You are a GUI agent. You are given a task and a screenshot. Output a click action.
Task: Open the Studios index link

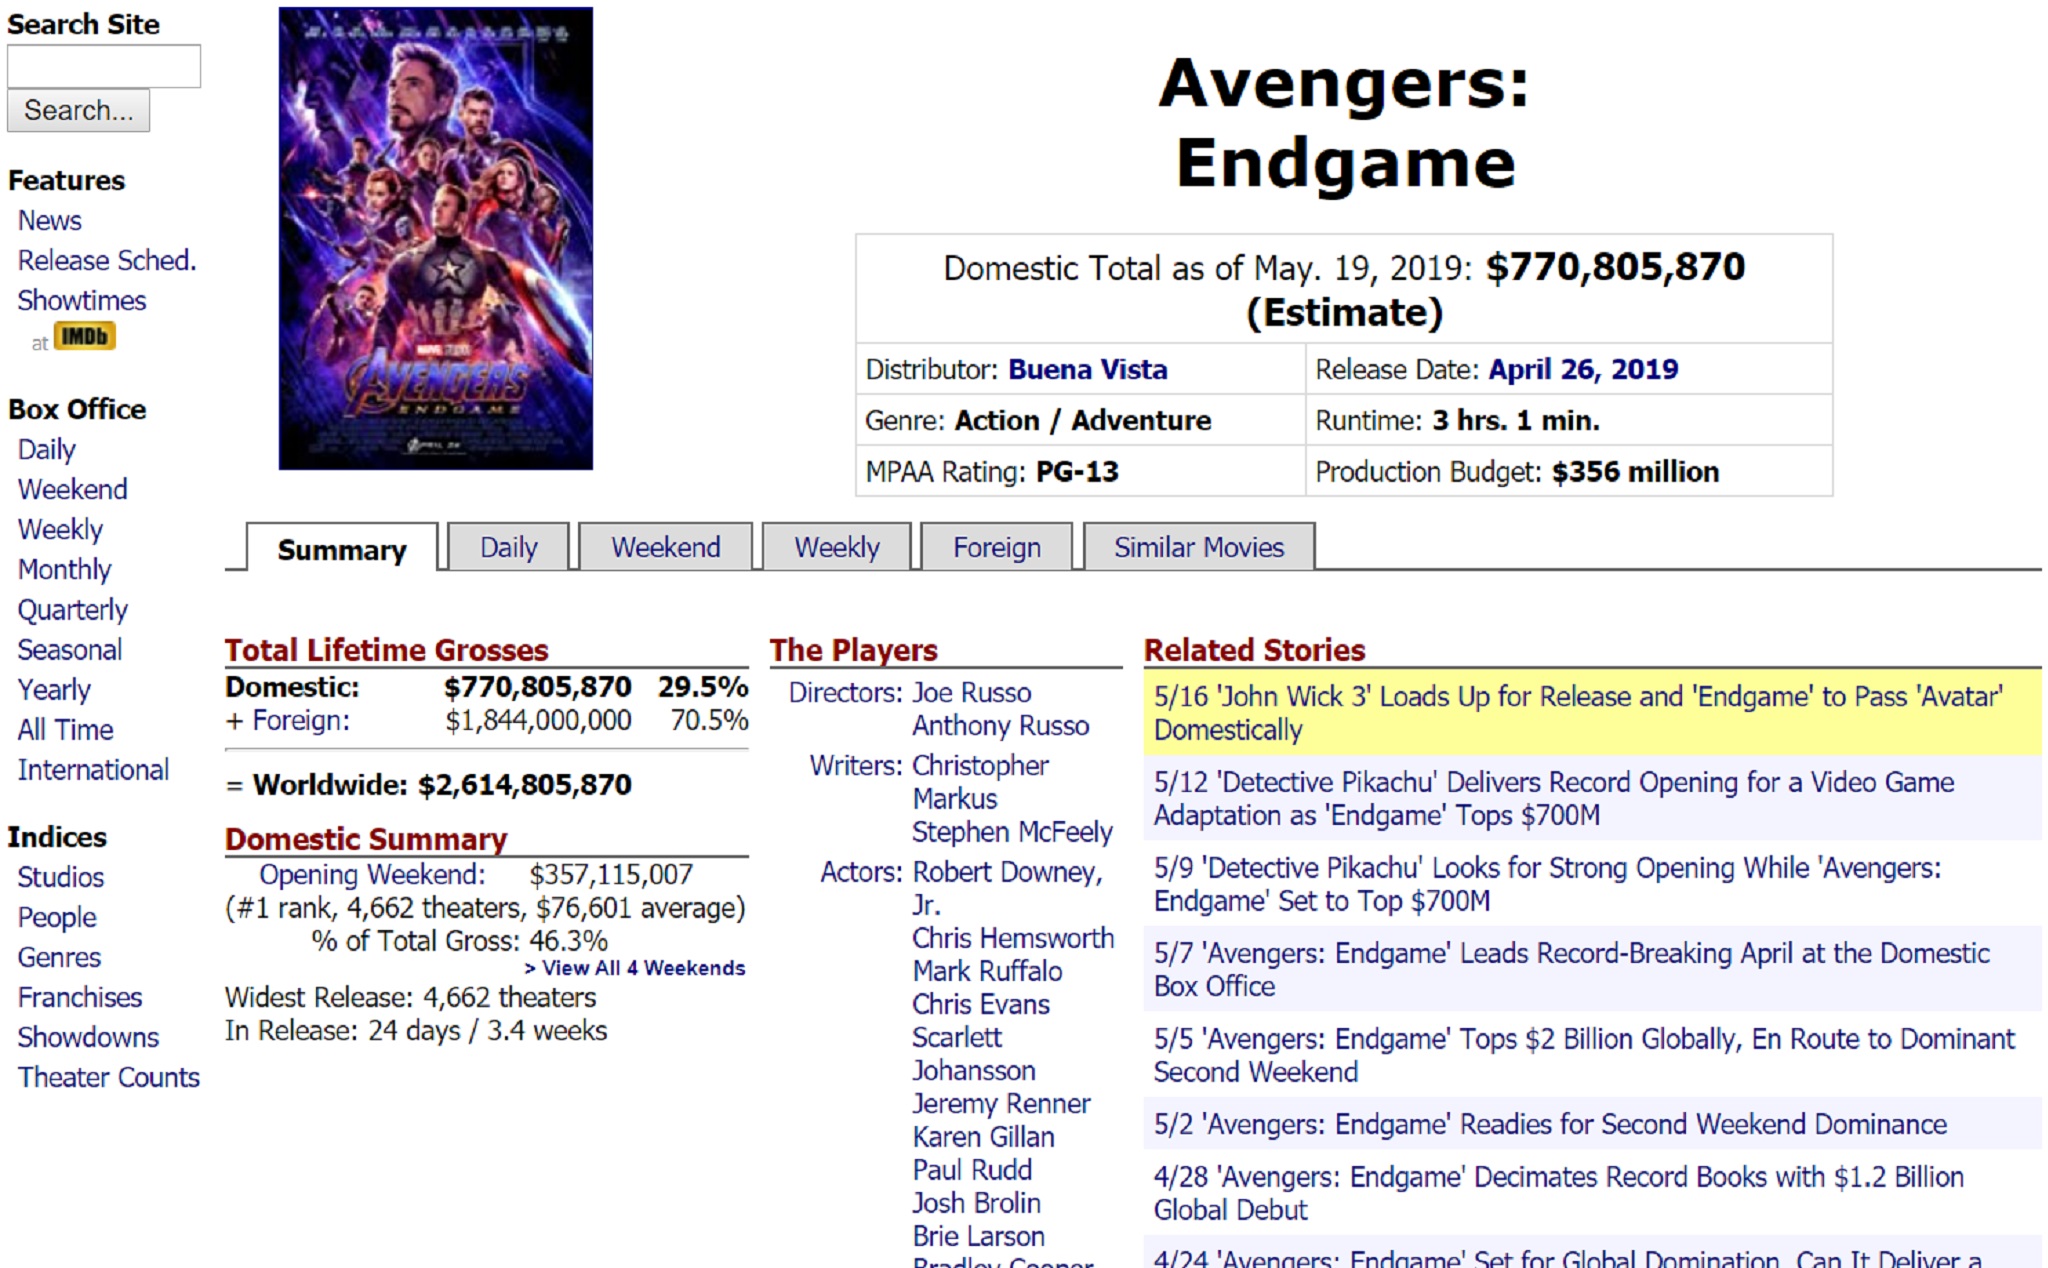click(61, 877)
